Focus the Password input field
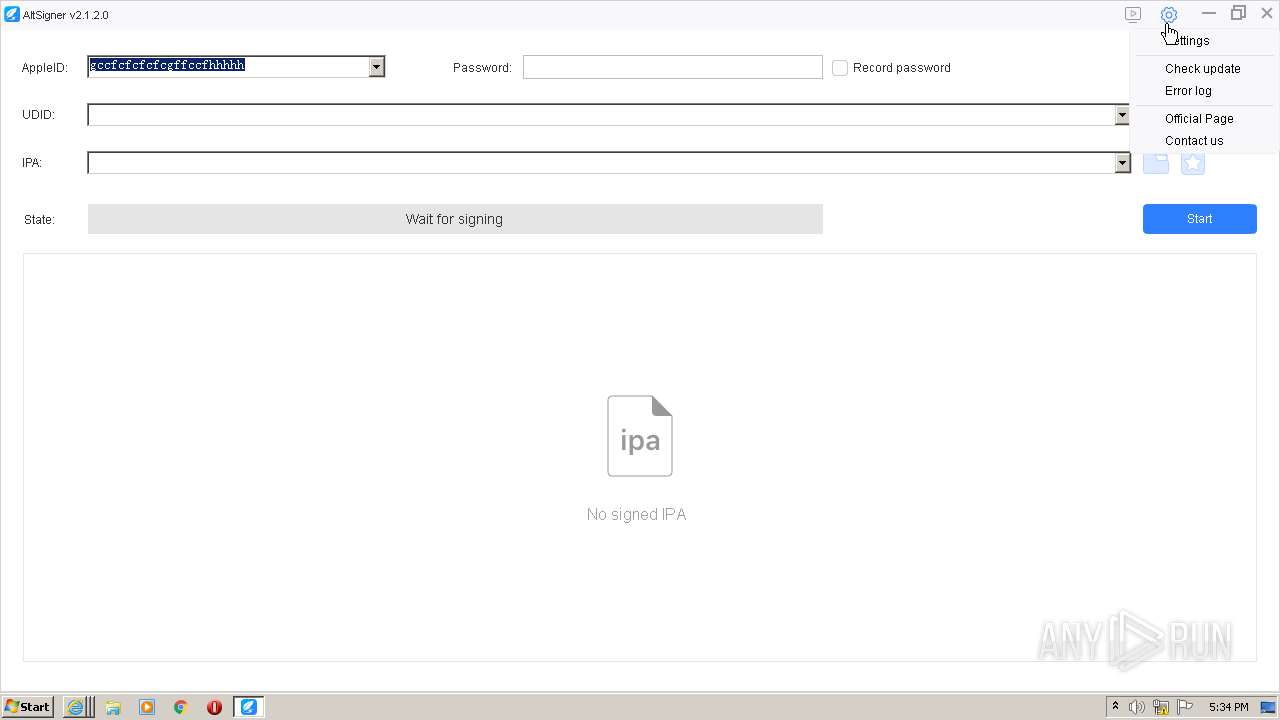Viewport: 1280px width, 720px height. coord(672,67)
